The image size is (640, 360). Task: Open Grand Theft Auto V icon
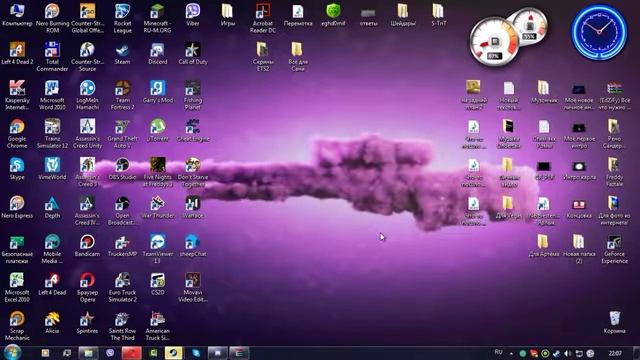(x=122, y=133)
